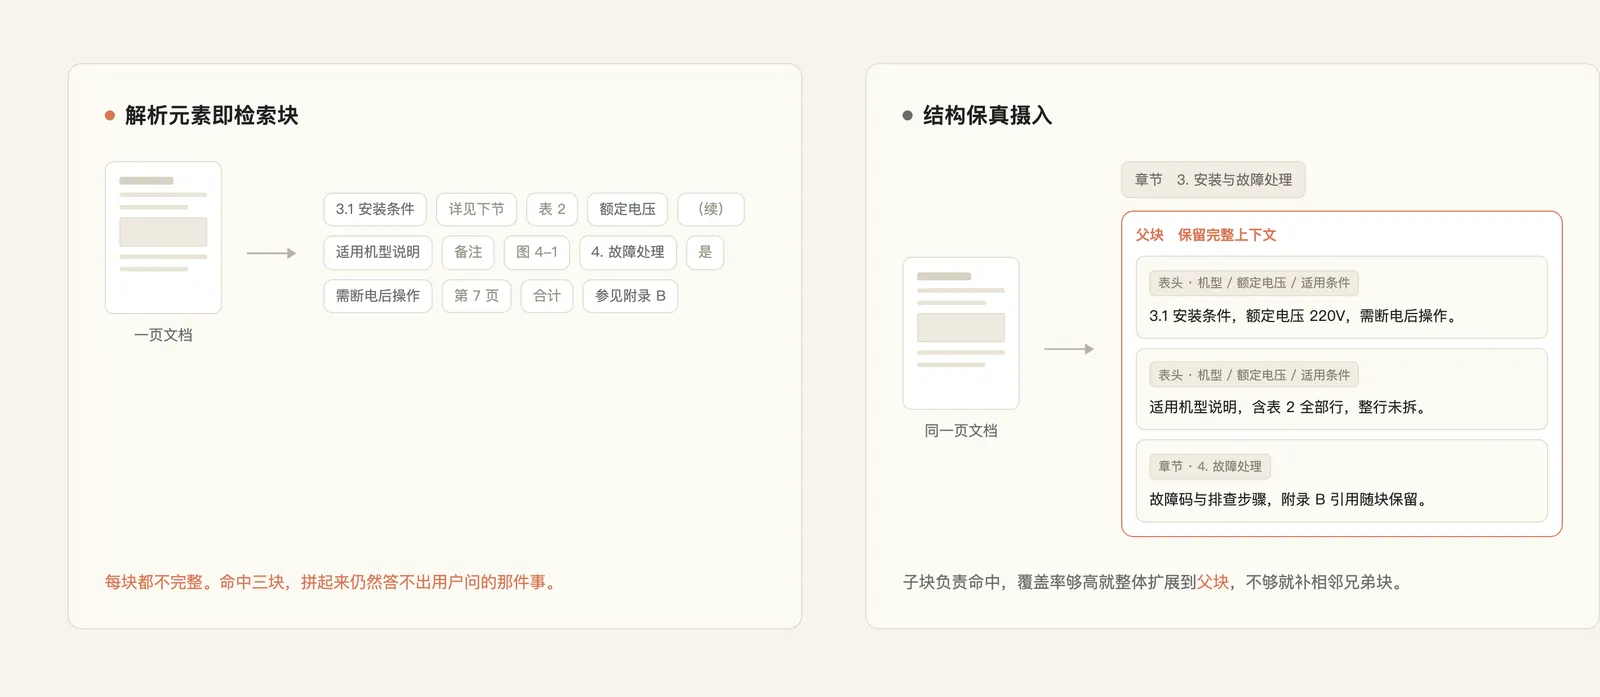Click the 同一页文档 caption
Viewport: 1600px width, 697px height.
coord(961,431)
